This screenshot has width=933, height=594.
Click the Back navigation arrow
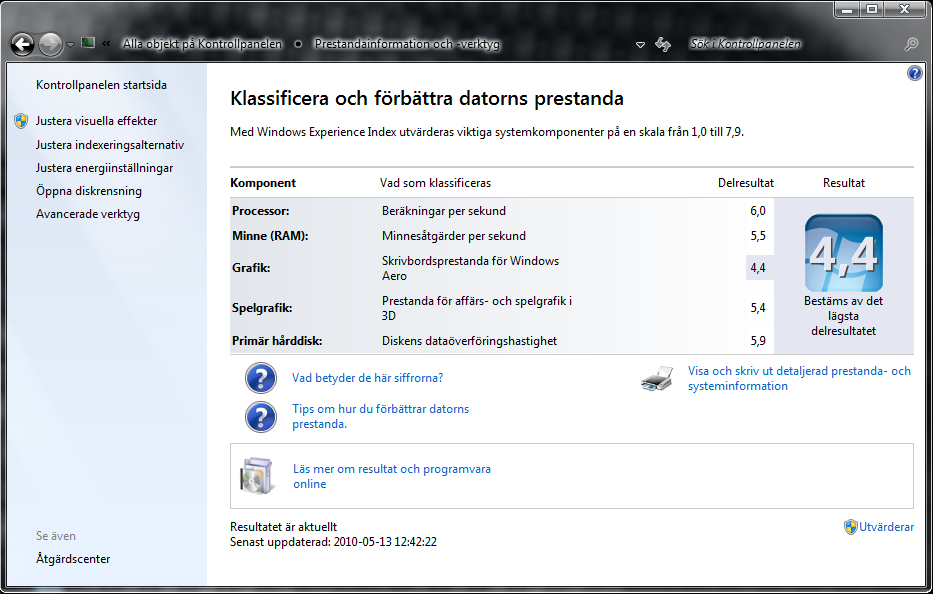tap(23, 44)
